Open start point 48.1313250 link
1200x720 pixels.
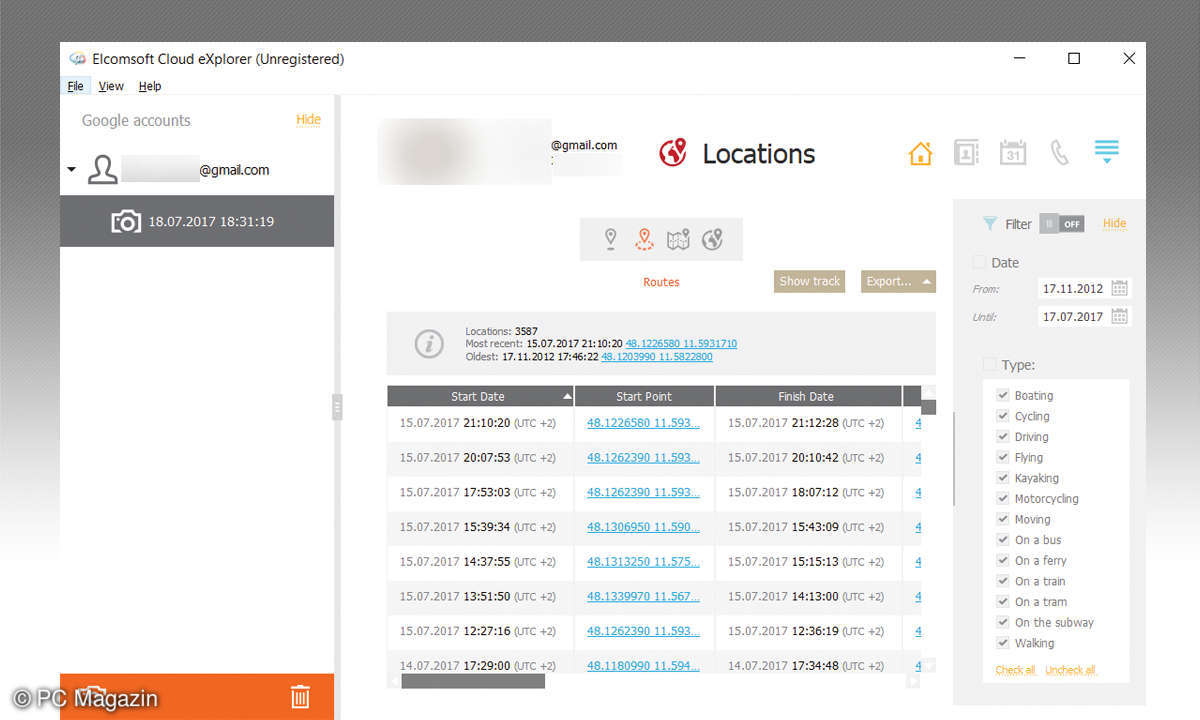(x=643, y=562)
